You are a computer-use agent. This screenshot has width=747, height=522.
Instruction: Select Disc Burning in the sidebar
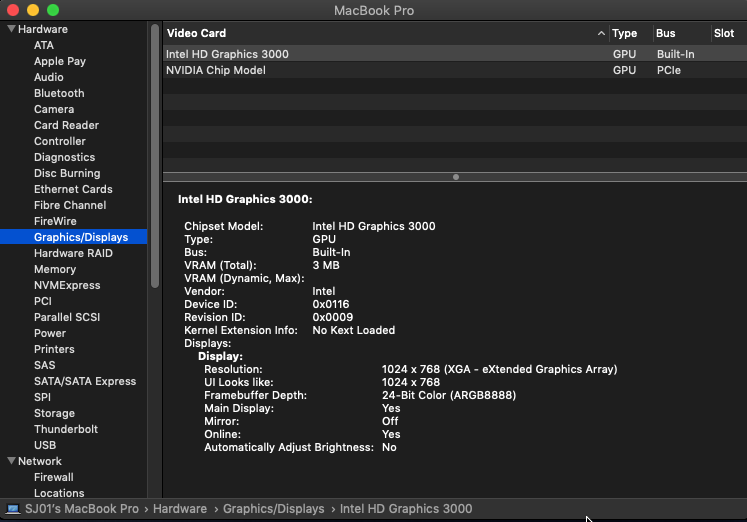[67, 173]
